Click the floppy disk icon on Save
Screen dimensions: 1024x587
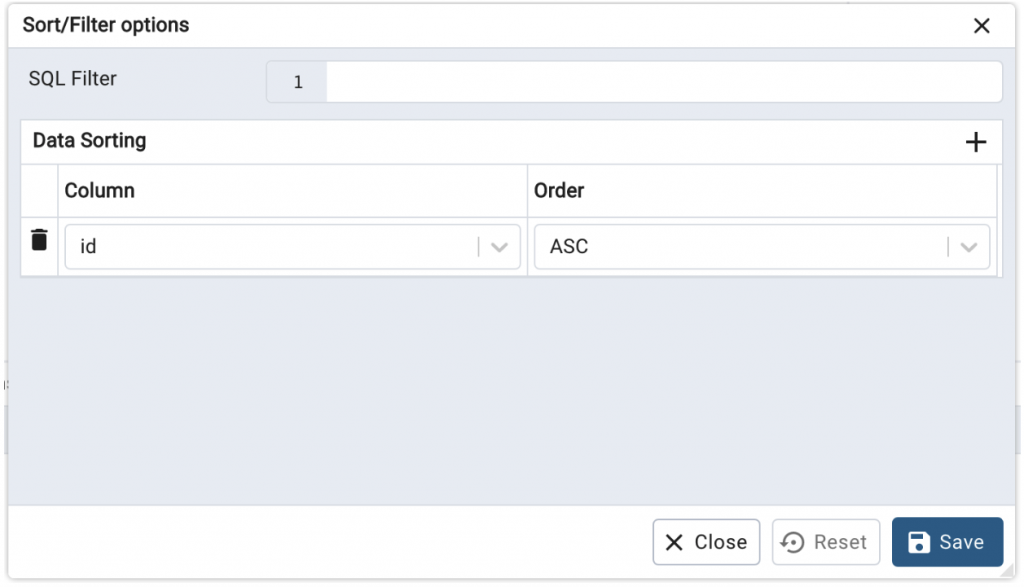point(918,542)
